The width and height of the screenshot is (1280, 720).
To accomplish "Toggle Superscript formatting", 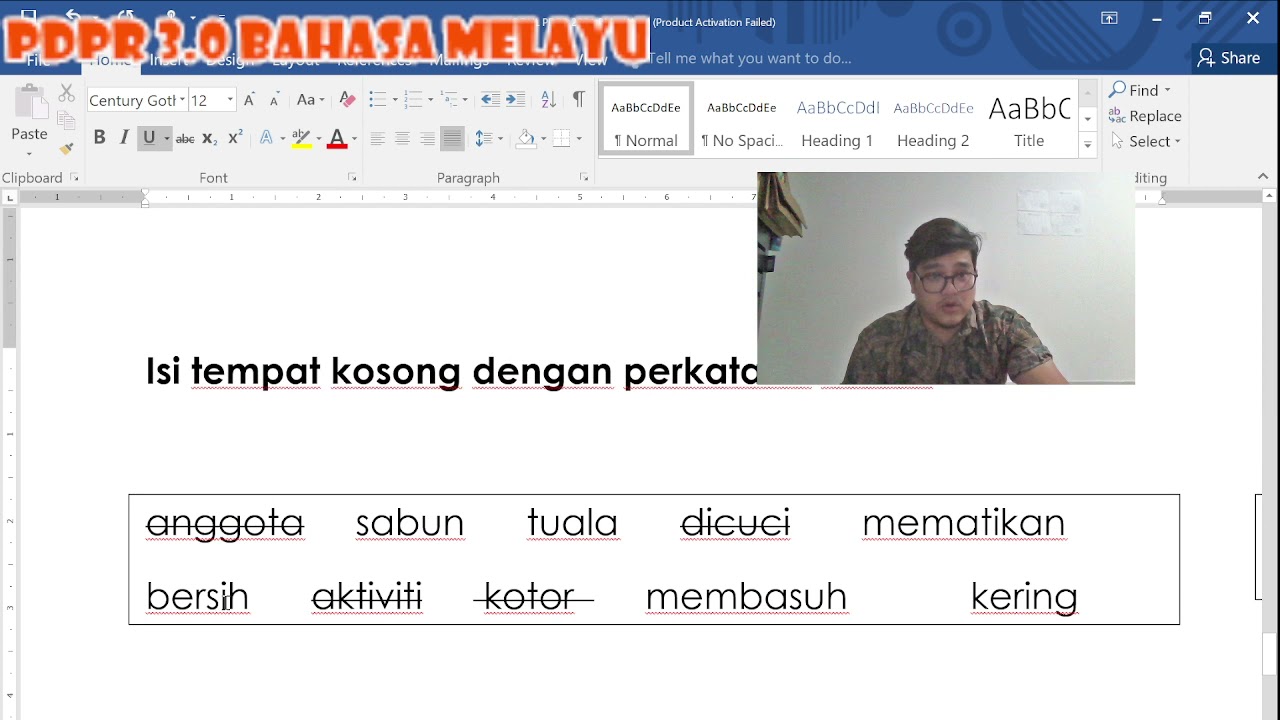I will pos(235,138).
